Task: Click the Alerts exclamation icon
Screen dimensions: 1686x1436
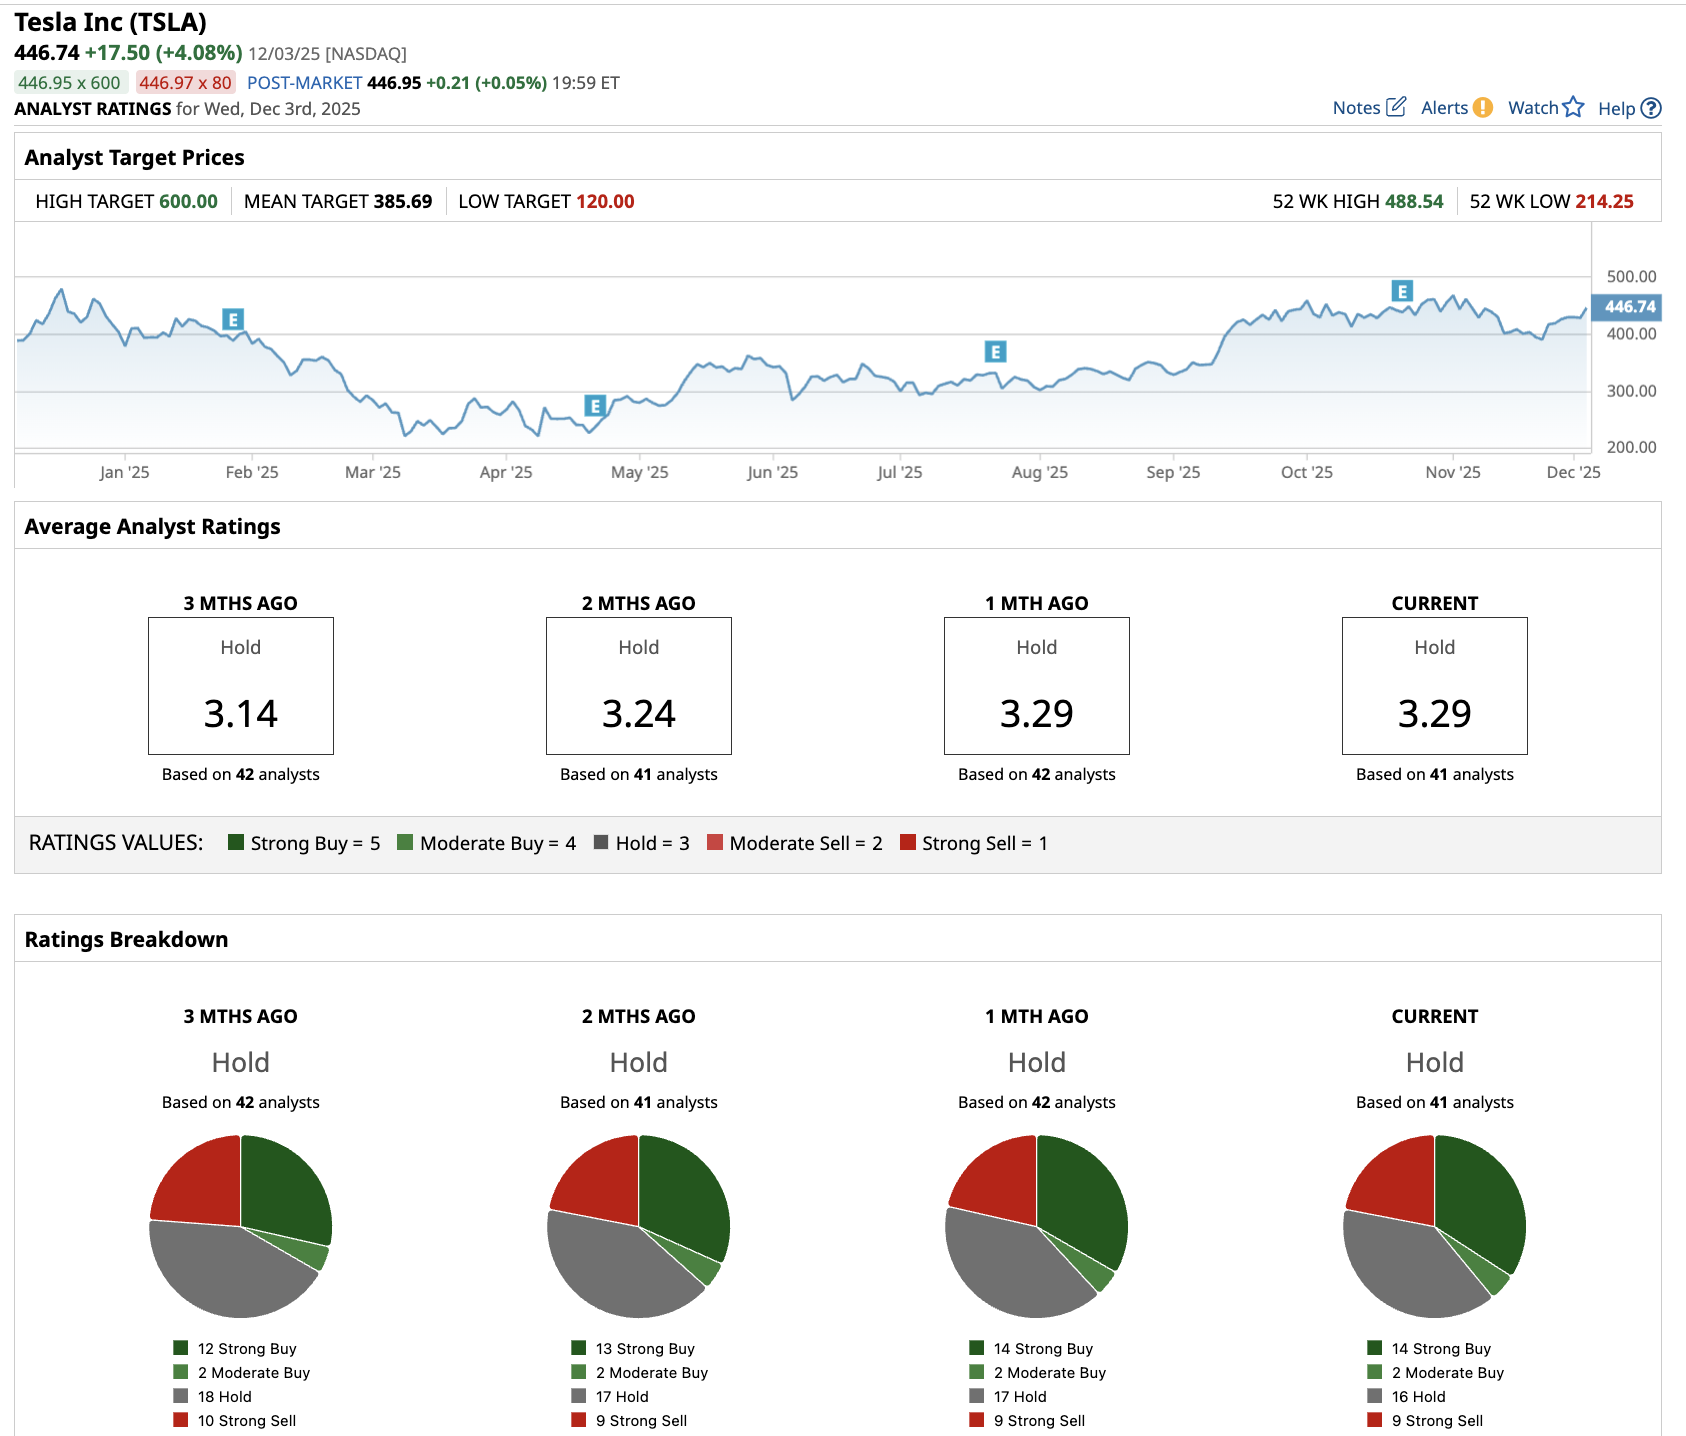Action: pos(1483,107)
